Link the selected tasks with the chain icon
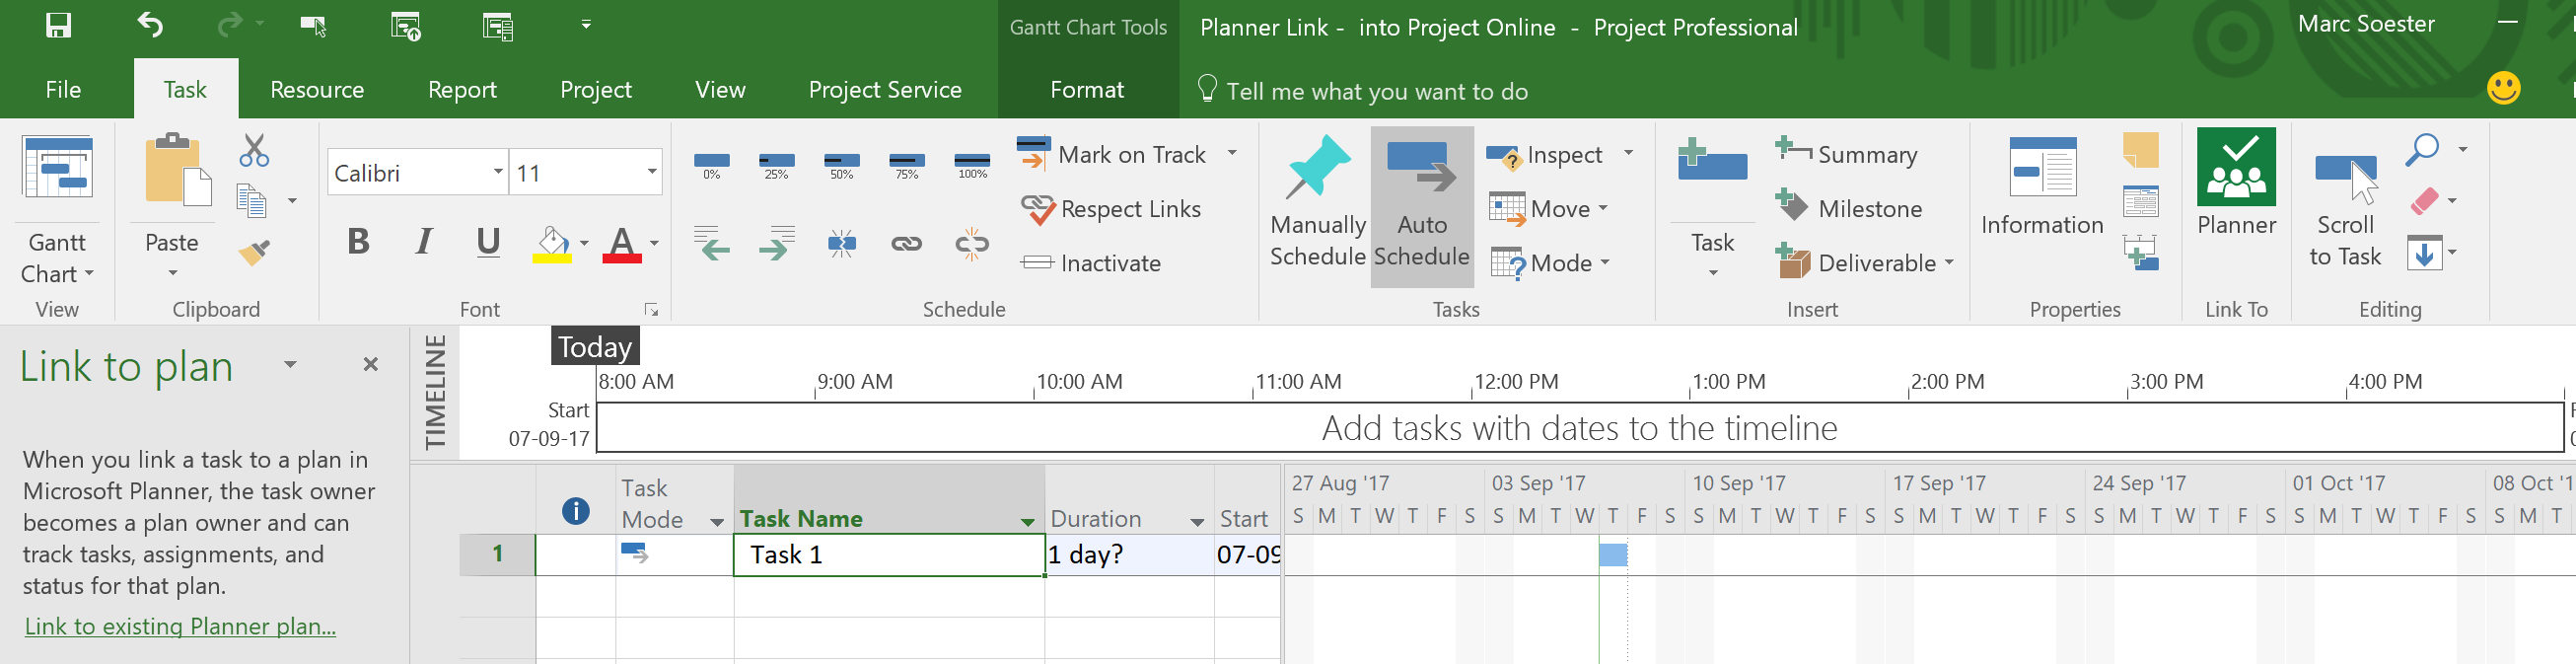Image resolution: width=2576 pixels, height=664 pixels. [907, 243]
